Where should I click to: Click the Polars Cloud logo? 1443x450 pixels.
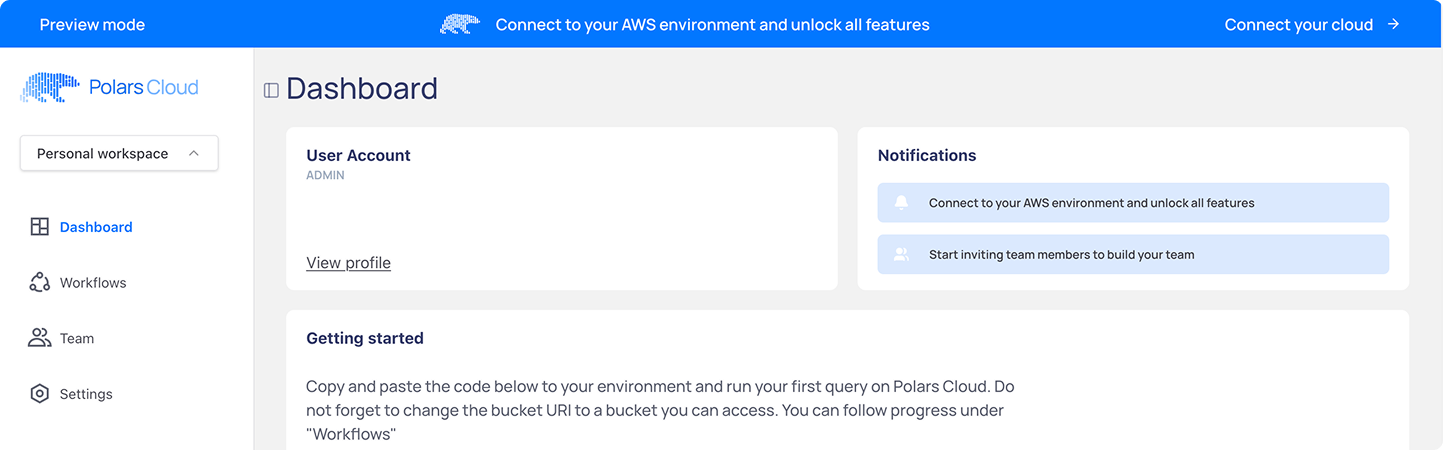[110, 88]
